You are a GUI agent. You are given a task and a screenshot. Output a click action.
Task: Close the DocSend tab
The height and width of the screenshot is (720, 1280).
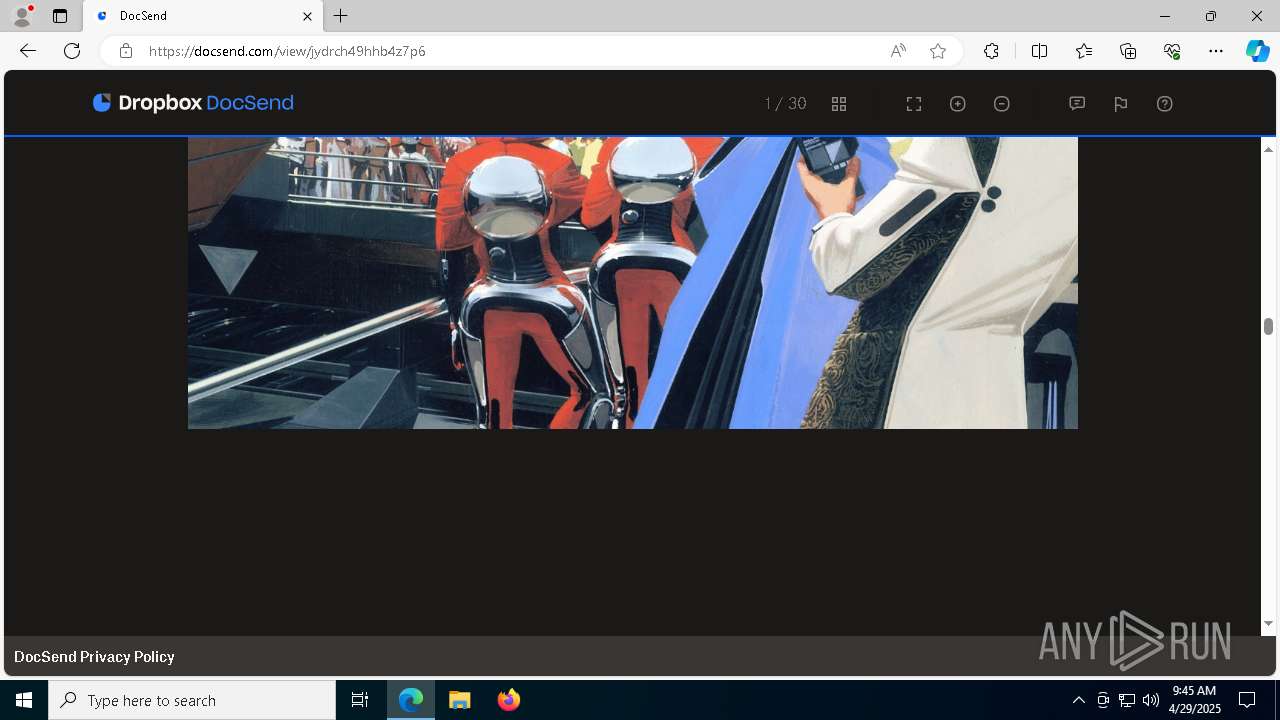coord(307,16)
